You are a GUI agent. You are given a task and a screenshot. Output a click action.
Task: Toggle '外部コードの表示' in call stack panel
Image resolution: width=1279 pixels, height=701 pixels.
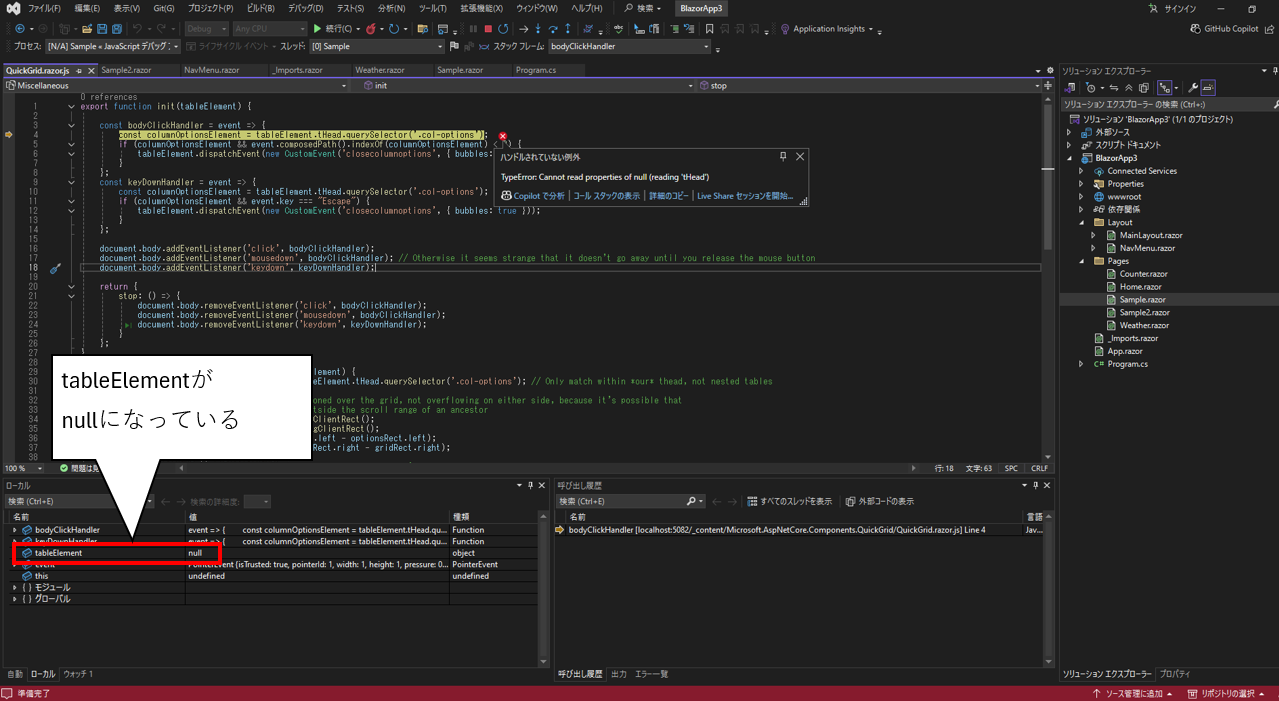(879, 501)
